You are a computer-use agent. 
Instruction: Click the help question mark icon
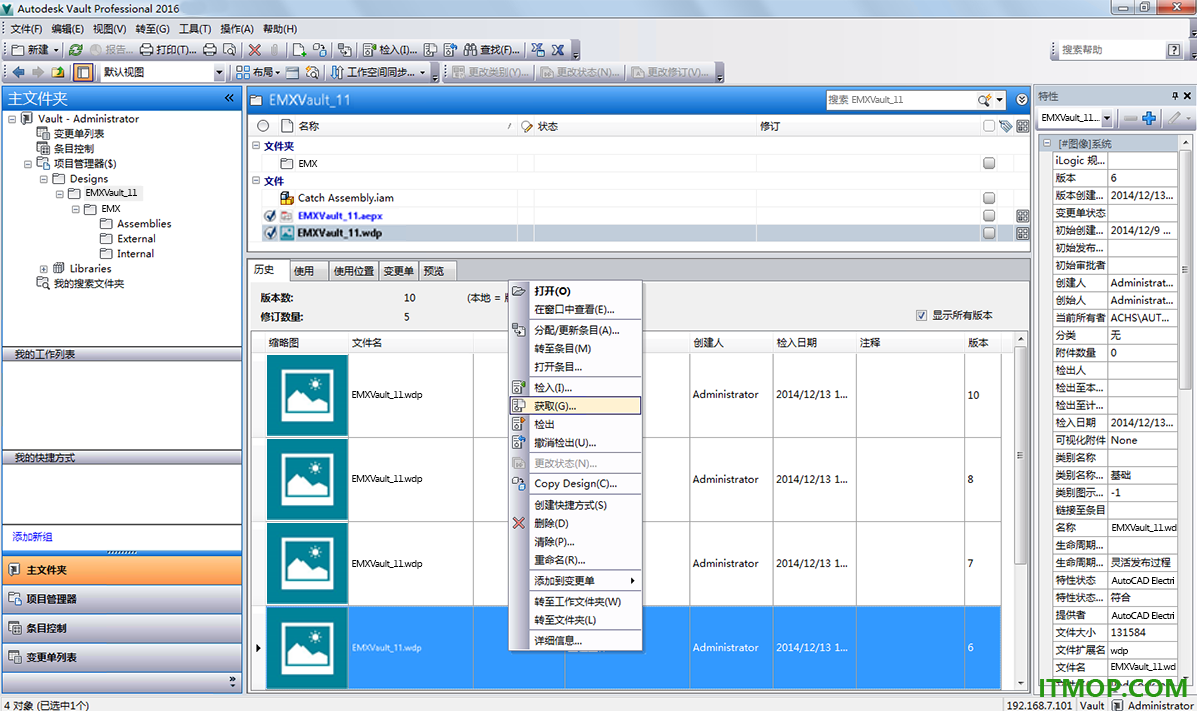coord(1174,50)
